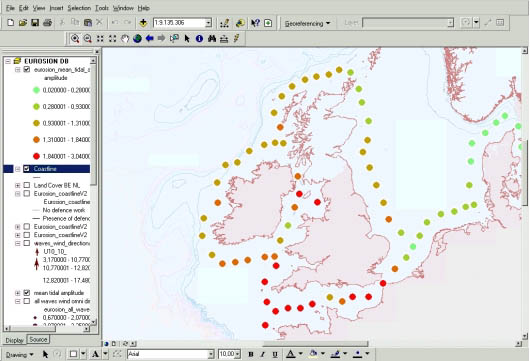Click the Arial font name field

(x=168, y=354)
